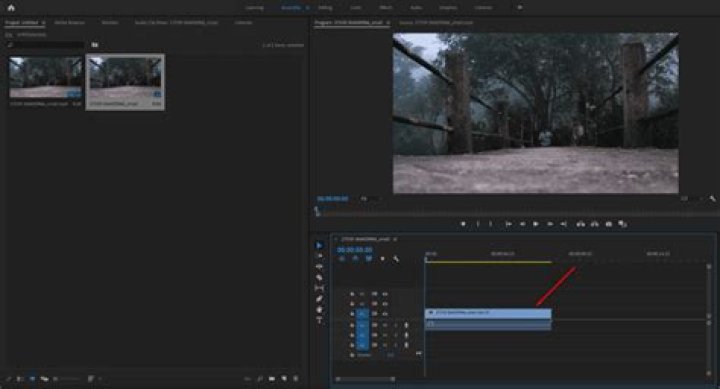Open Audio Clip Mixer tab
Image resolution: width=720 pixels, height=389 pixels.
[x=176, y=23]
